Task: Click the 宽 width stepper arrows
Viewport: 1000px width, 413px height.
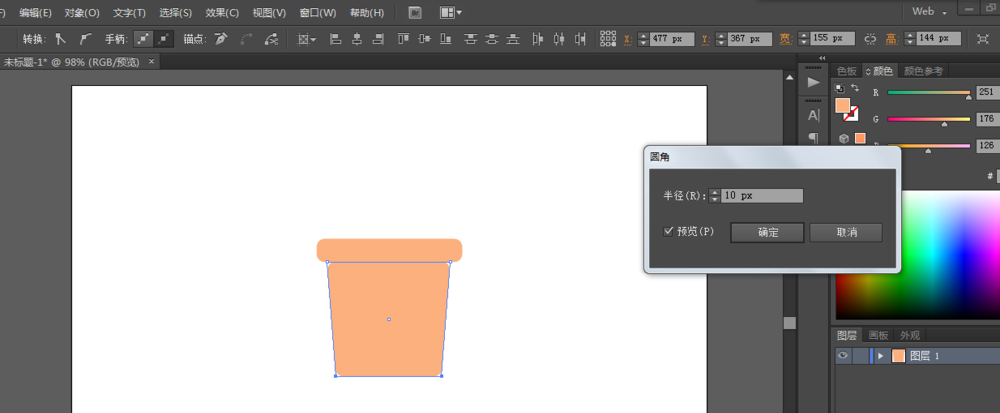Action: (804, 39)
